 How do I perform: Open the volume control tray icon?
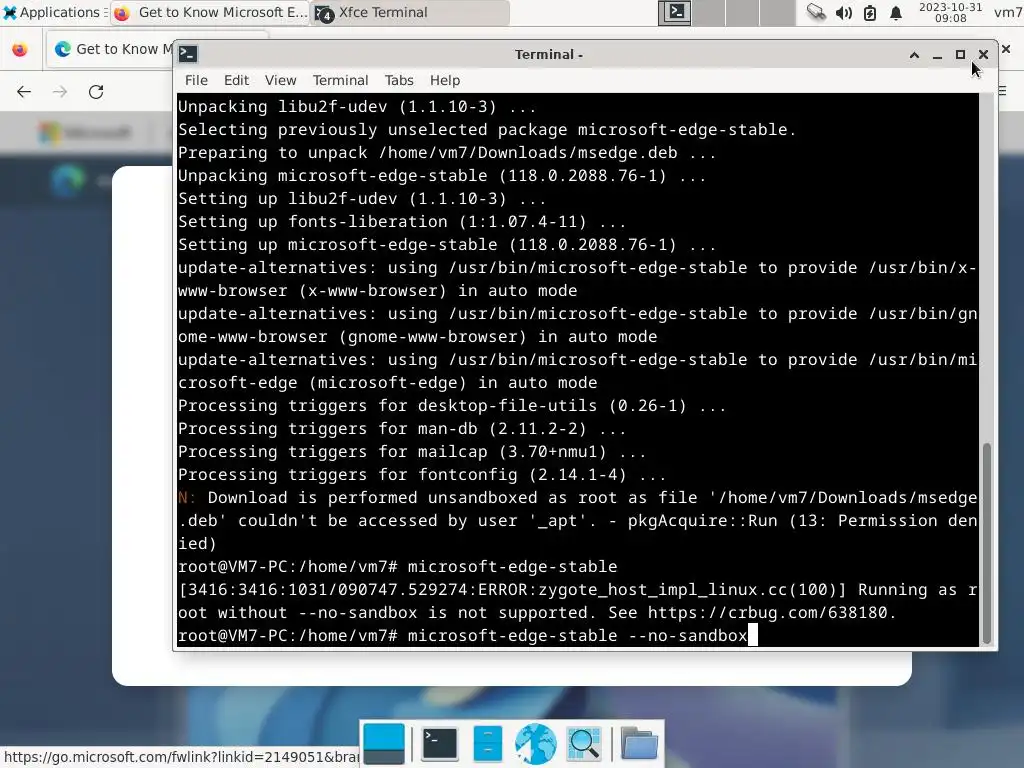coord(844,12)
